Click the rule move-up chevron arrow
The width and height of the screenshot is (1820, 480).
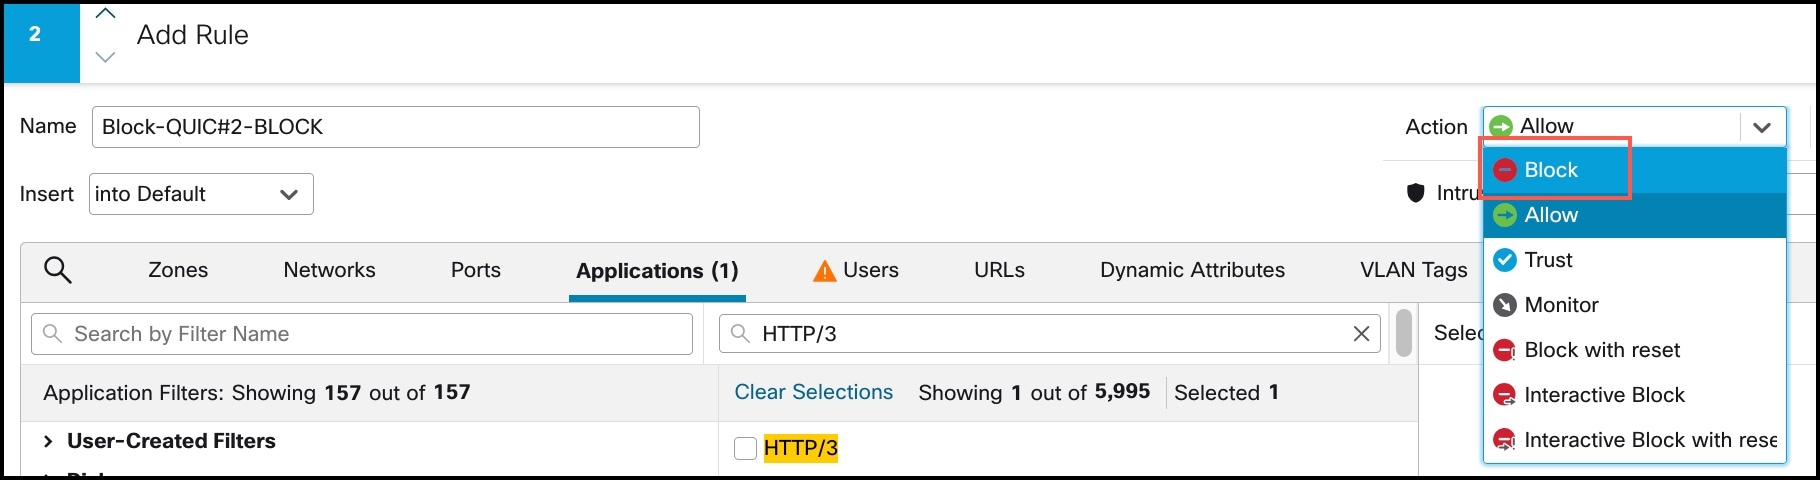click(x=105, y=14)
